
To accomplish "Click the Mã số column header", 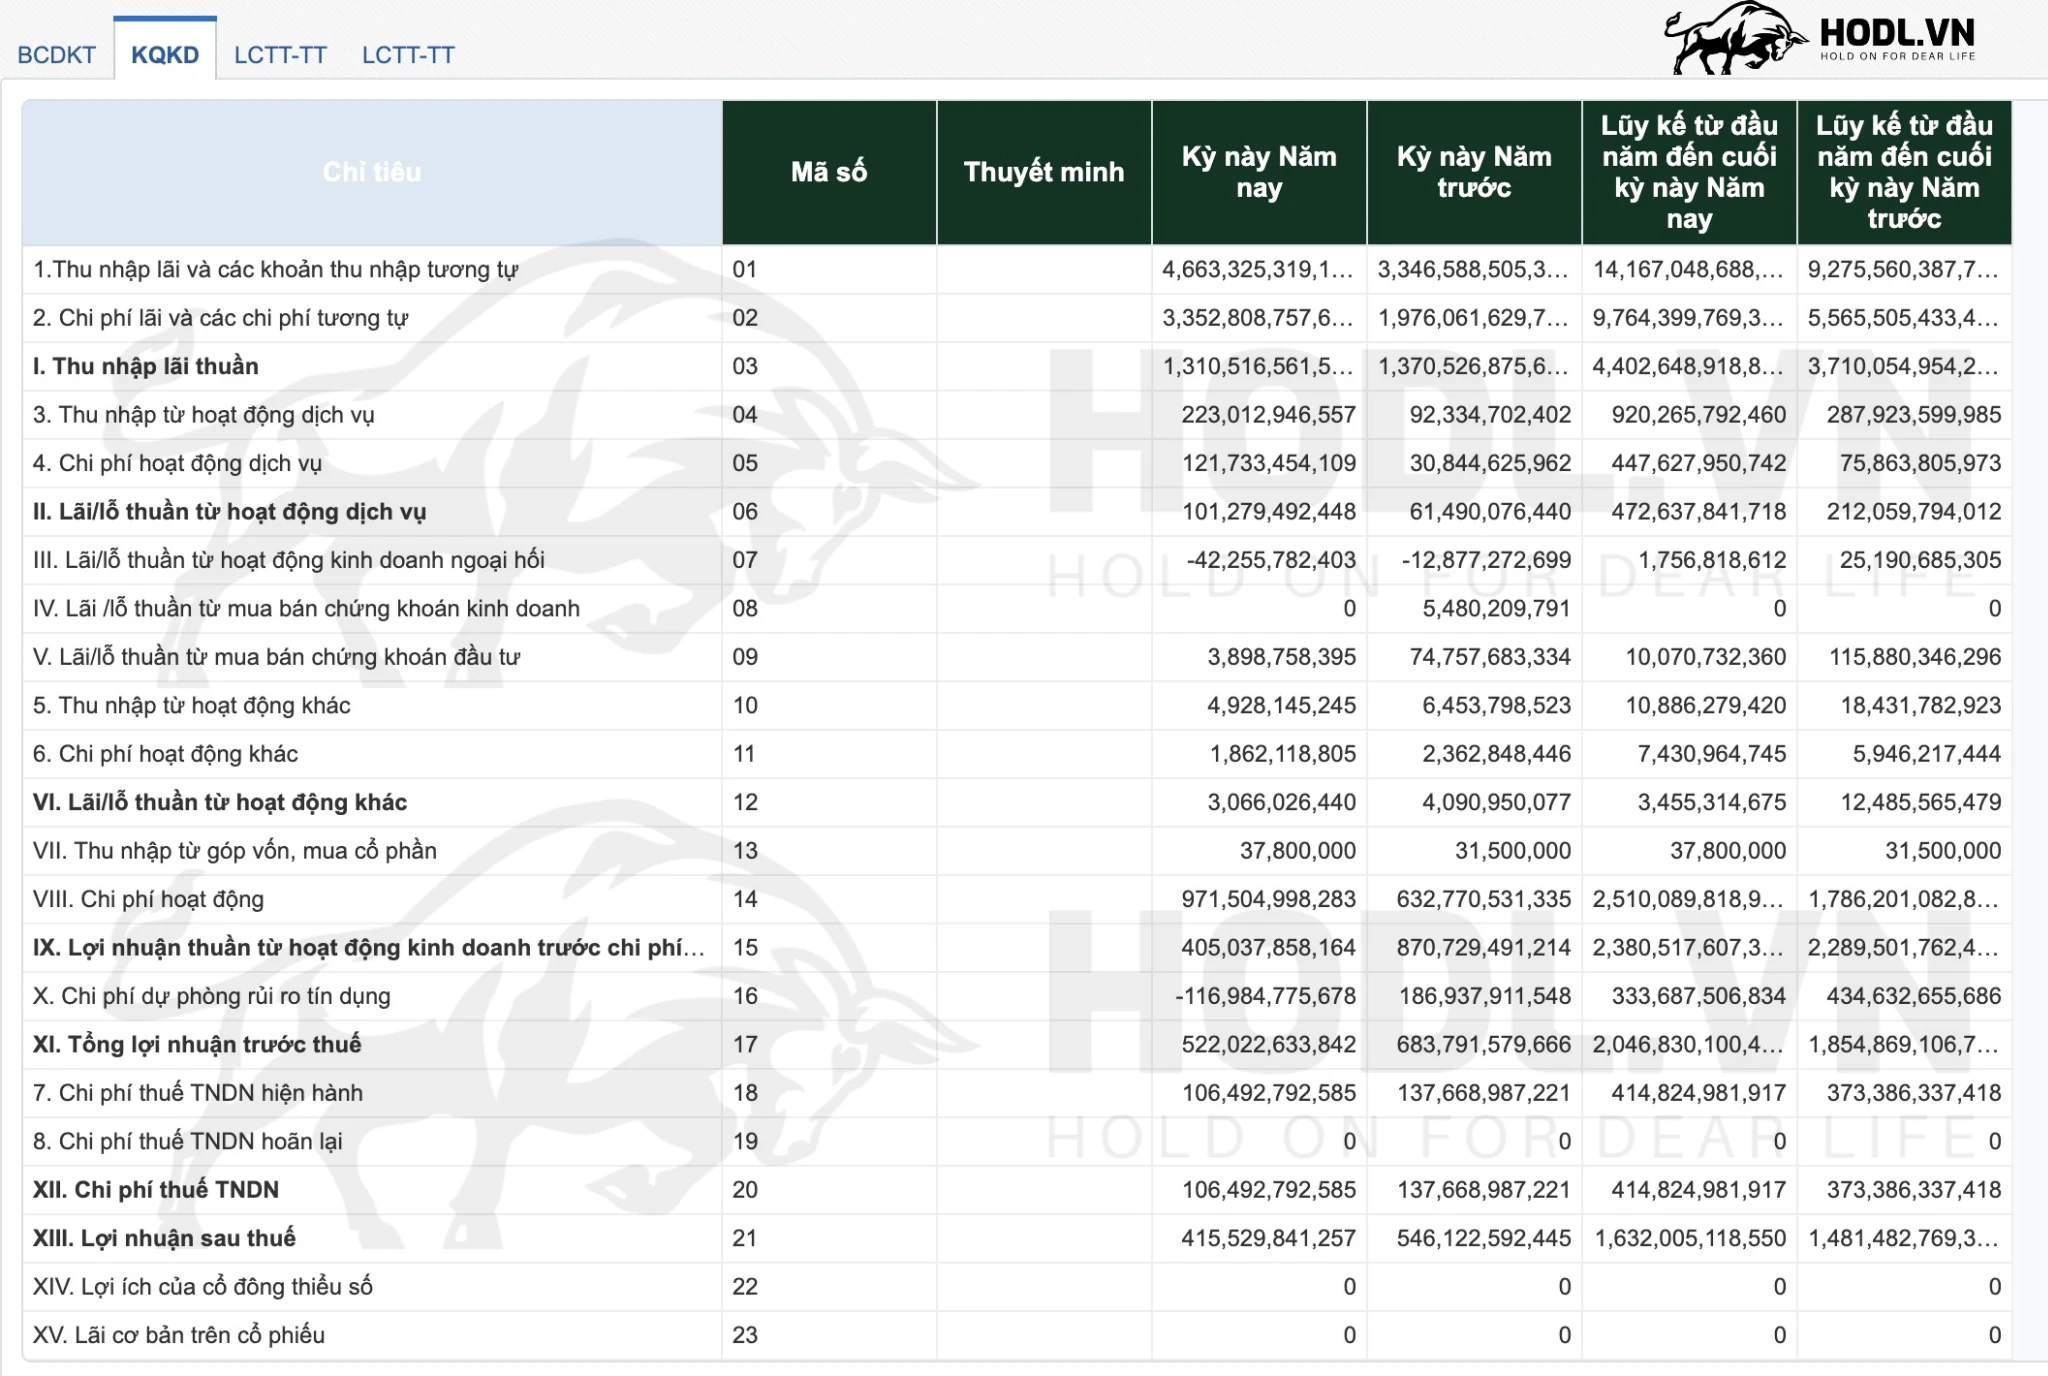I will point(828,172).
